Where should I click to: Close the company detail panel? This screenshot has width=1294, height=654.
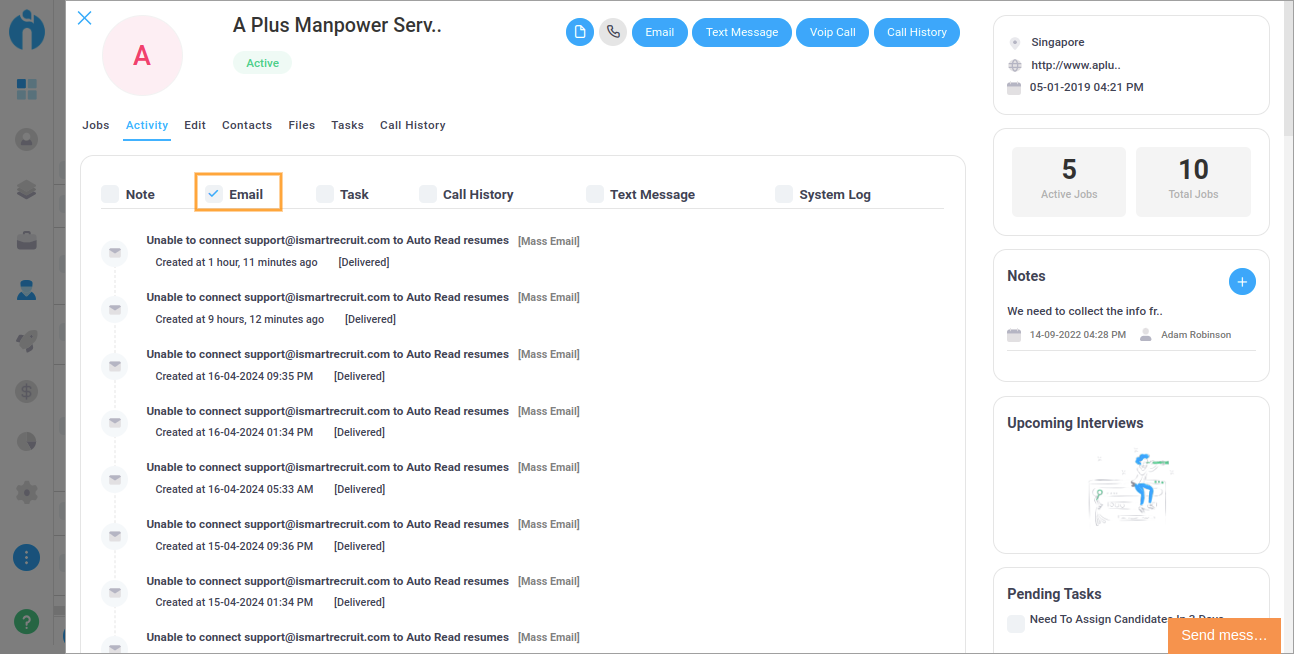pos(85,18)
